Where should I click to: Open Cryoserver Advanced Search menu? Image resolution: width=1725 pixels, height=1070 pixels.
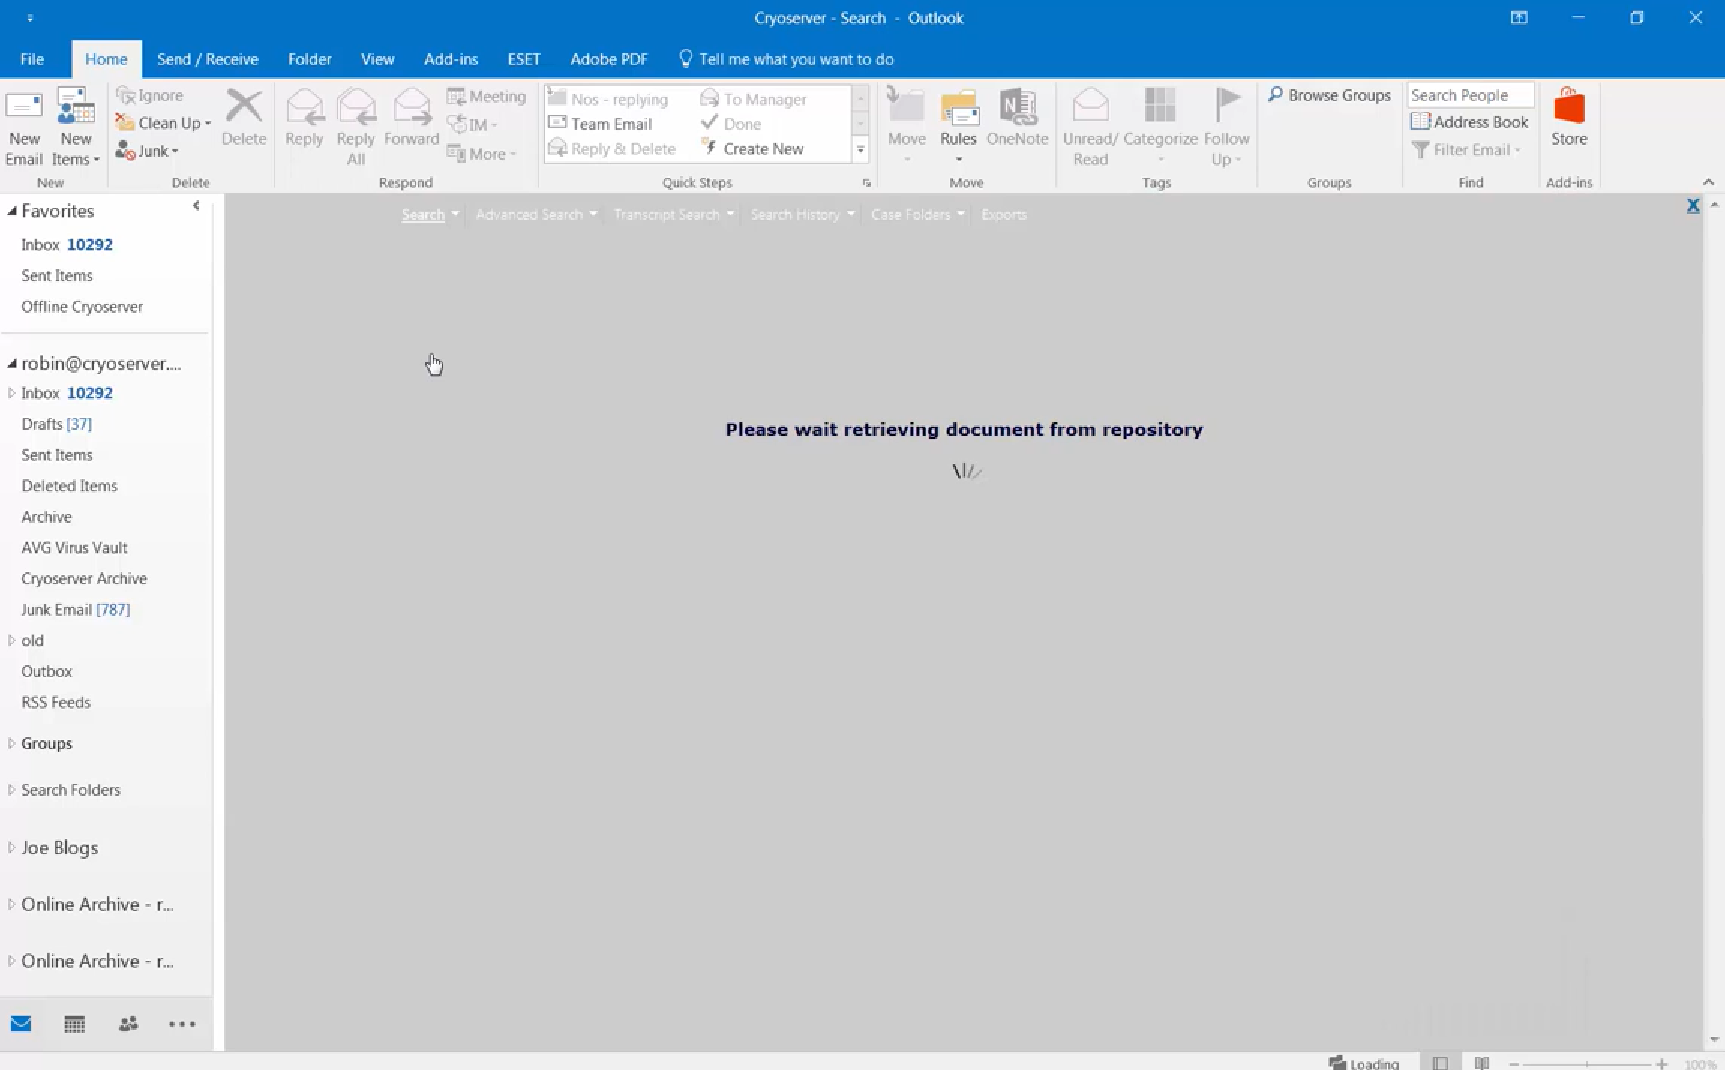tap(536, 215)
